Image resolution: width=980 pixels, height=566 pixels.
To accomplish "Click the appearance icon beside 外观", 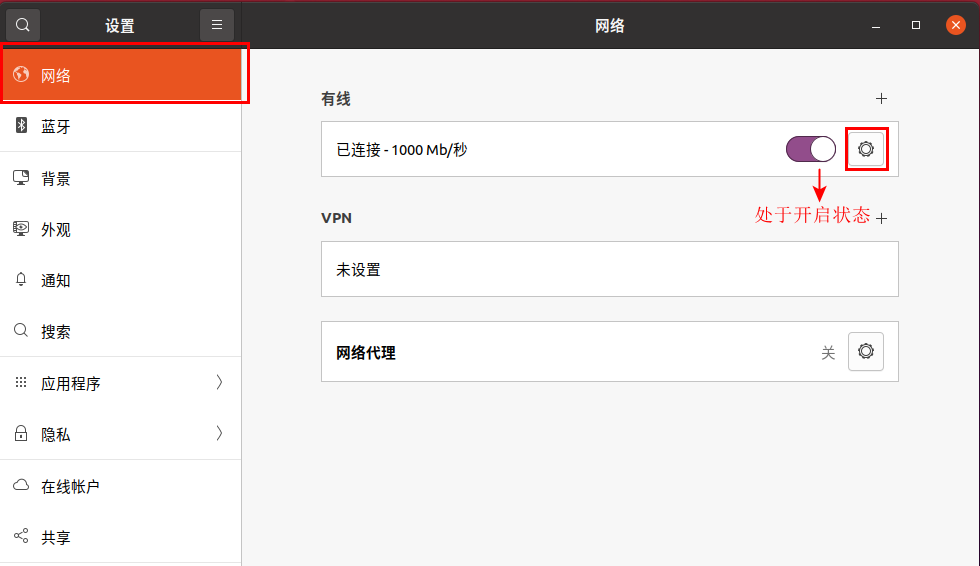I will coord(21,229).
